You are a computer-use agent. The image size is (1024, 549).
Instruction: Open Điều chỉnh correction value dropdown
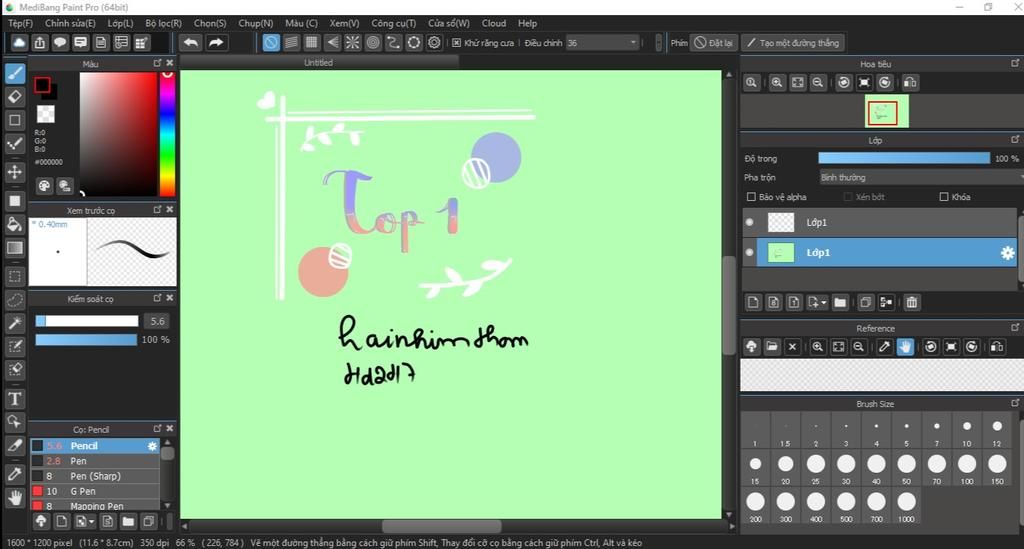click(x=602, y=43)
